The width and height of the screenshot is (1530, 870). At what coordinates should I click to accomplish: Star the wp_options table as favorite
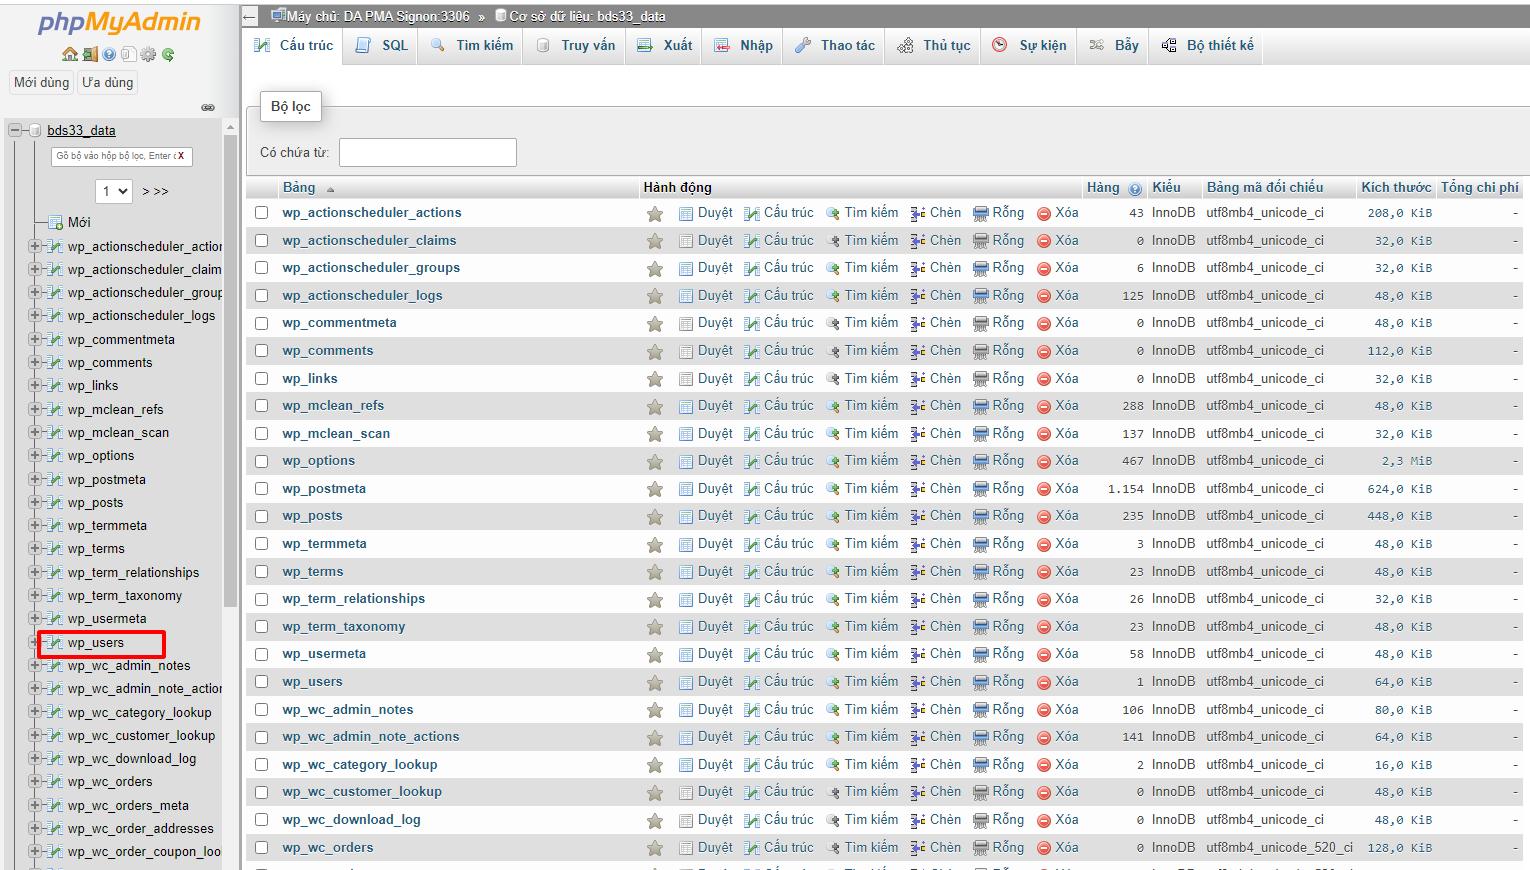655,462
